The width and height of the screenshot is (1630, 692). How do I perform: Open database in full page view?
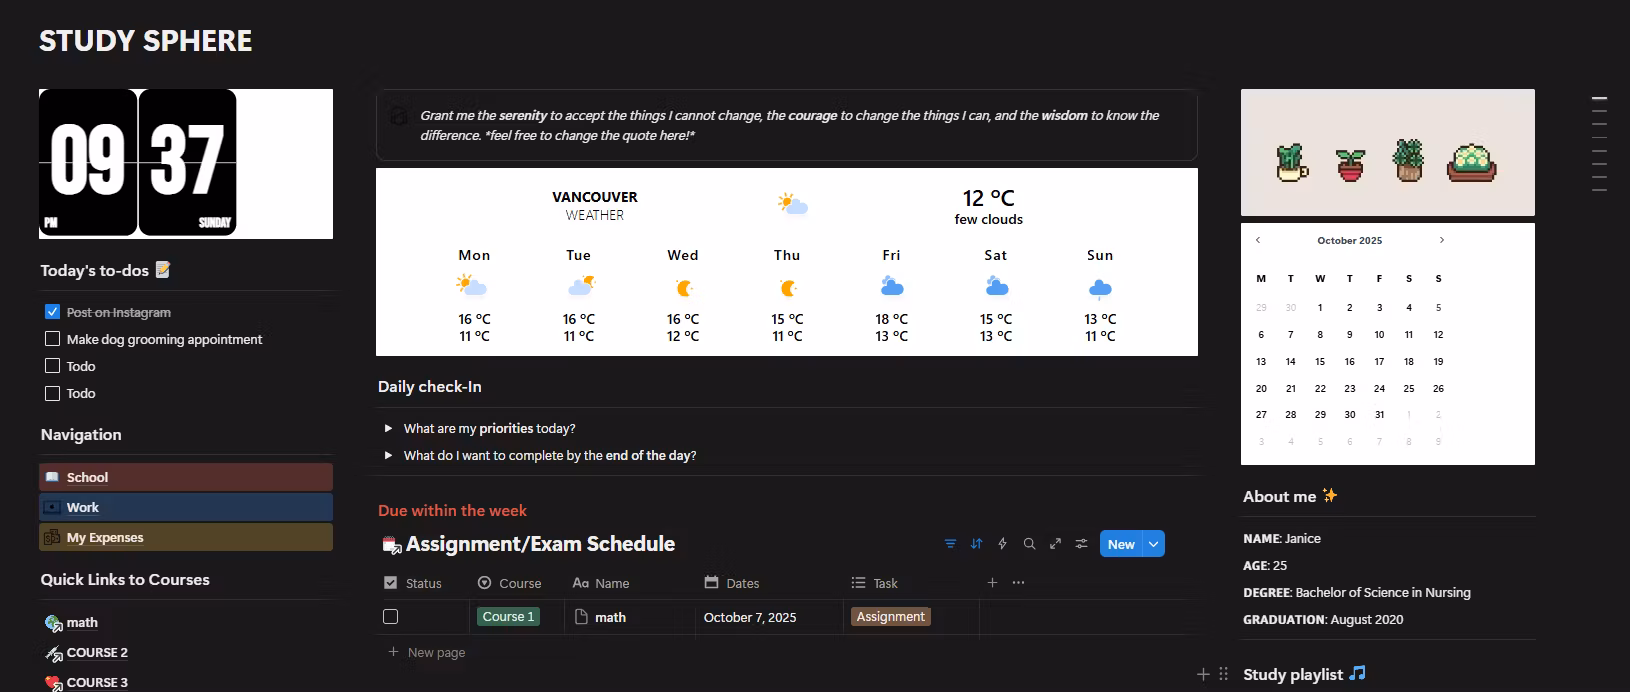point(1055,544)
